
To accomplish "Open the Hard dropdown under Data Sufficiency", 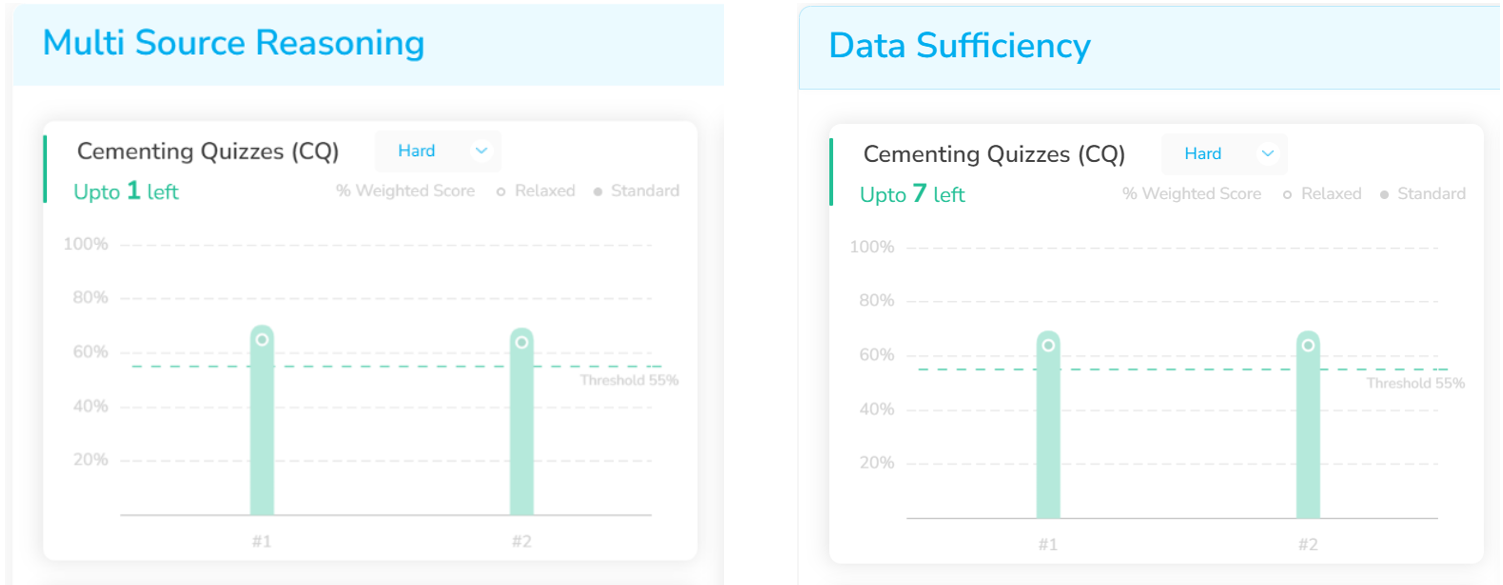I will point(1224,154).
